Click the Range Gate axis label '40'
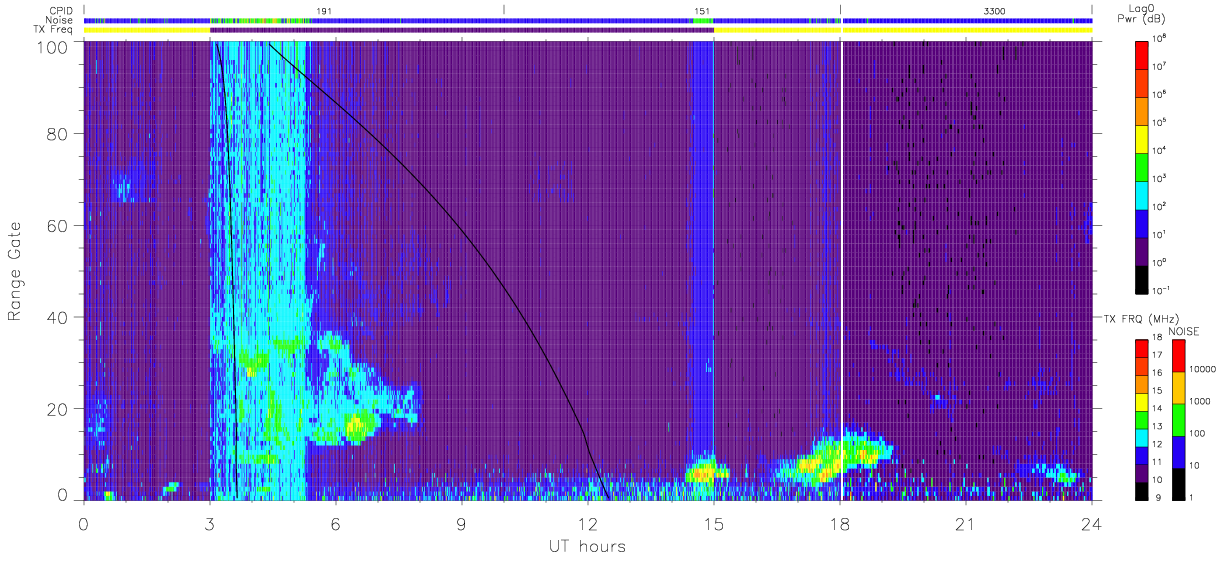 [x=59, y=317]
